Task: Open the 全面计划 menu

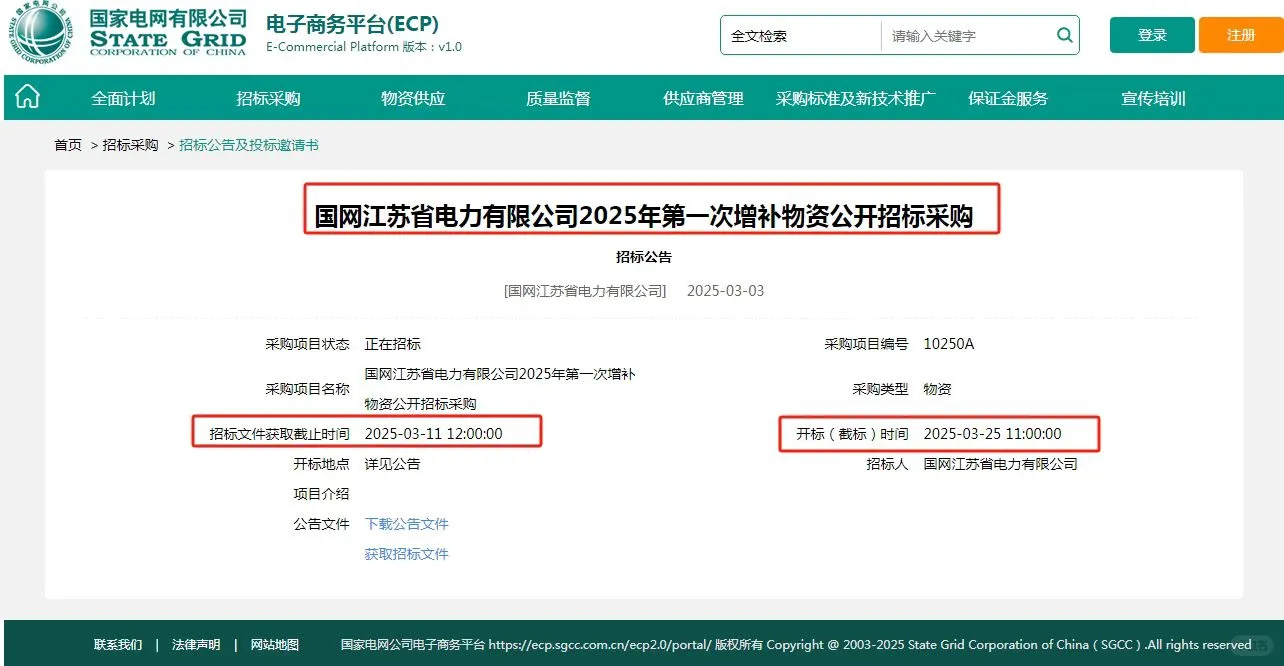Action: coord(123,98)
